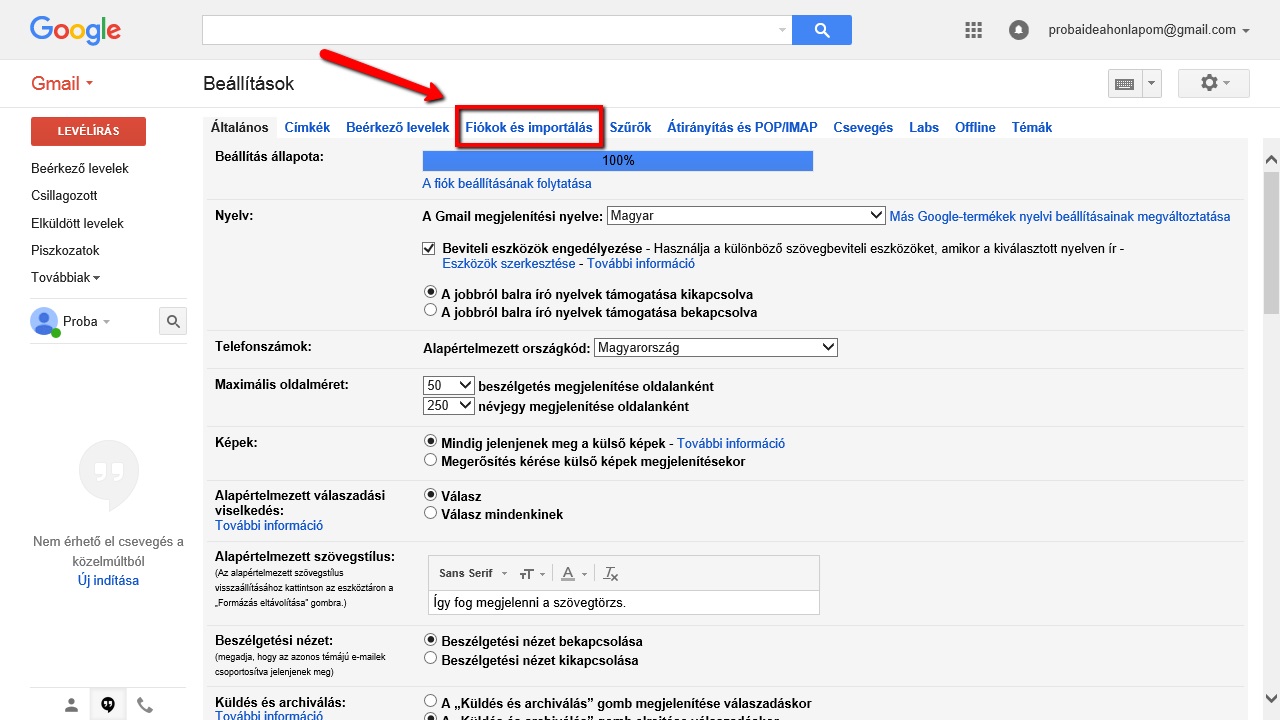This screenshot has width=1280, height=720.
Task: Switch to the Offline tab
Action: (x=975, y=127)
